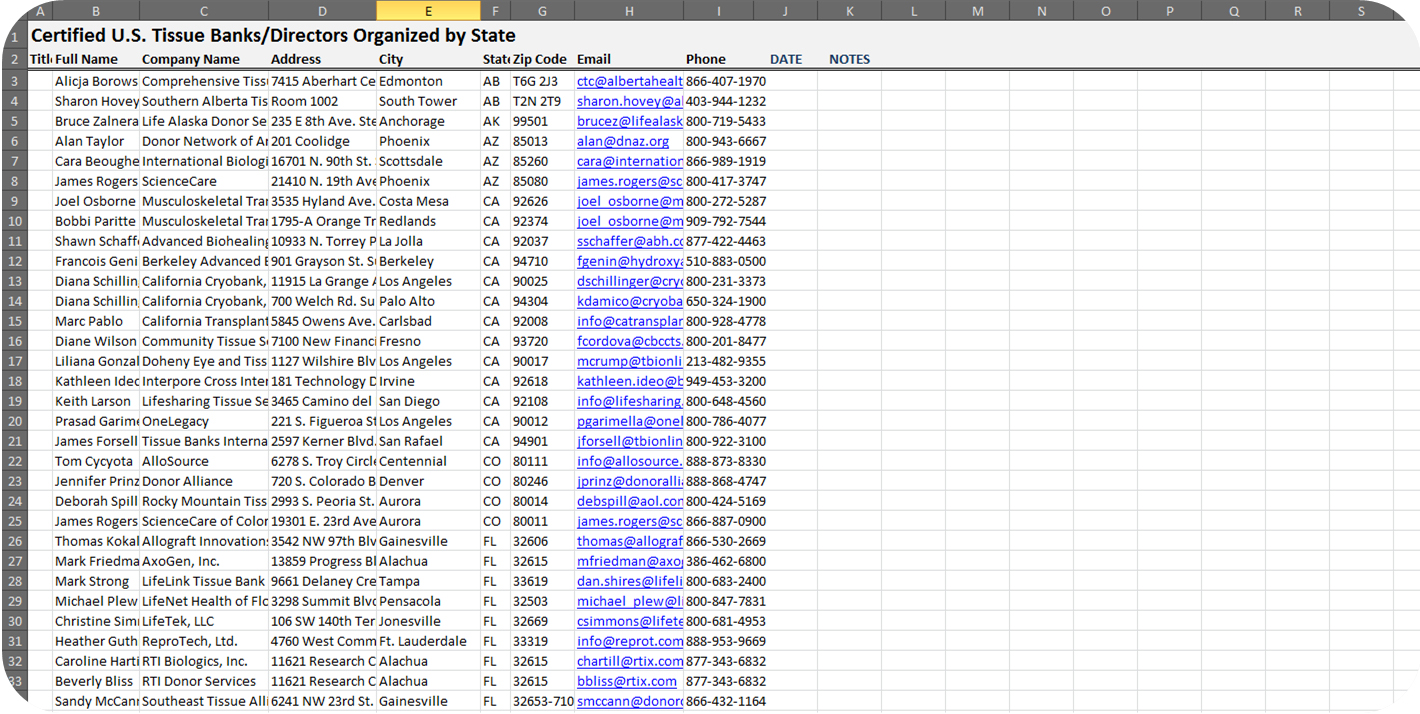Click the DATE header cell
The height and width of the screenshot is (714, 1420).
point(785,59)
